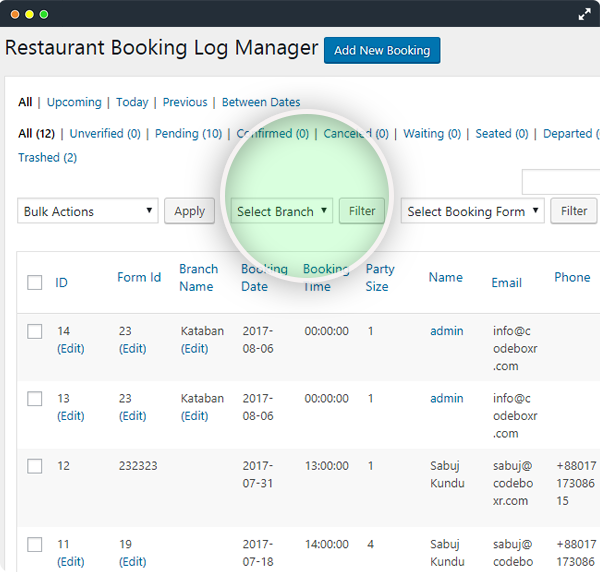Open the Select Booking Form dropdown

pyautogui.click(x=472, y=211)
